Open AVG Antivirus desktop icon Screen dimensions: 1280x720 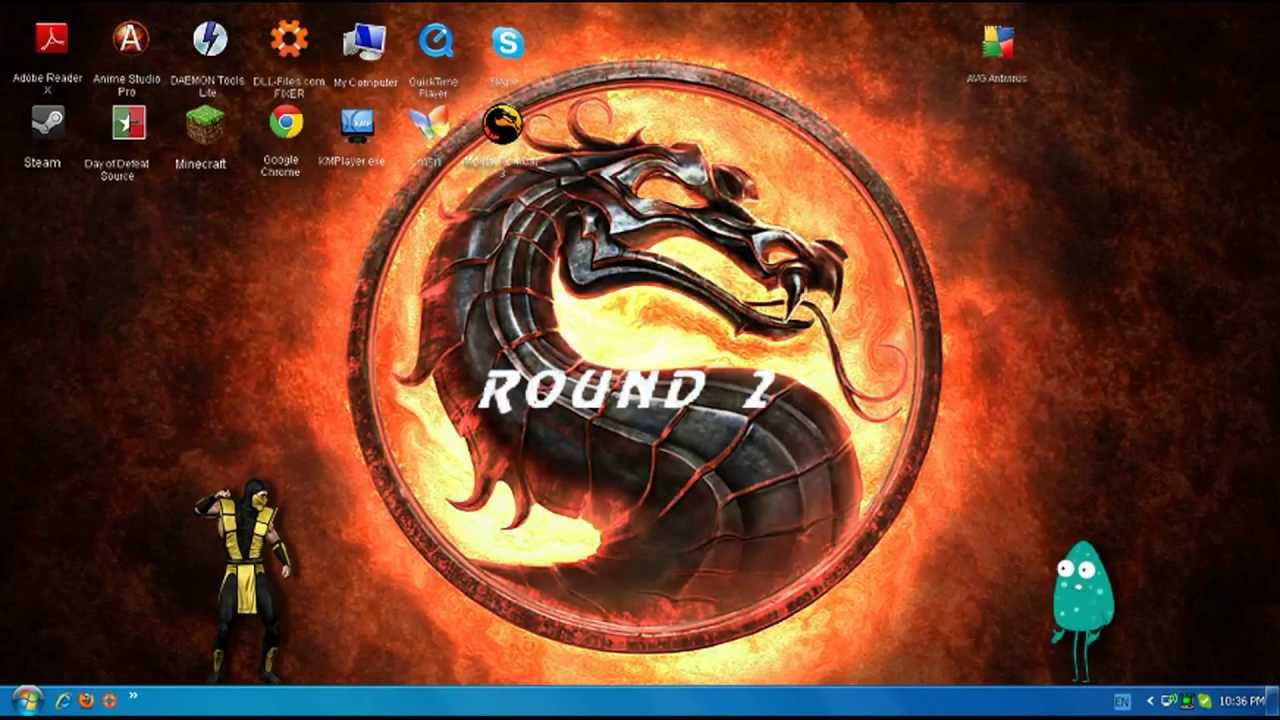coord(997,42)
